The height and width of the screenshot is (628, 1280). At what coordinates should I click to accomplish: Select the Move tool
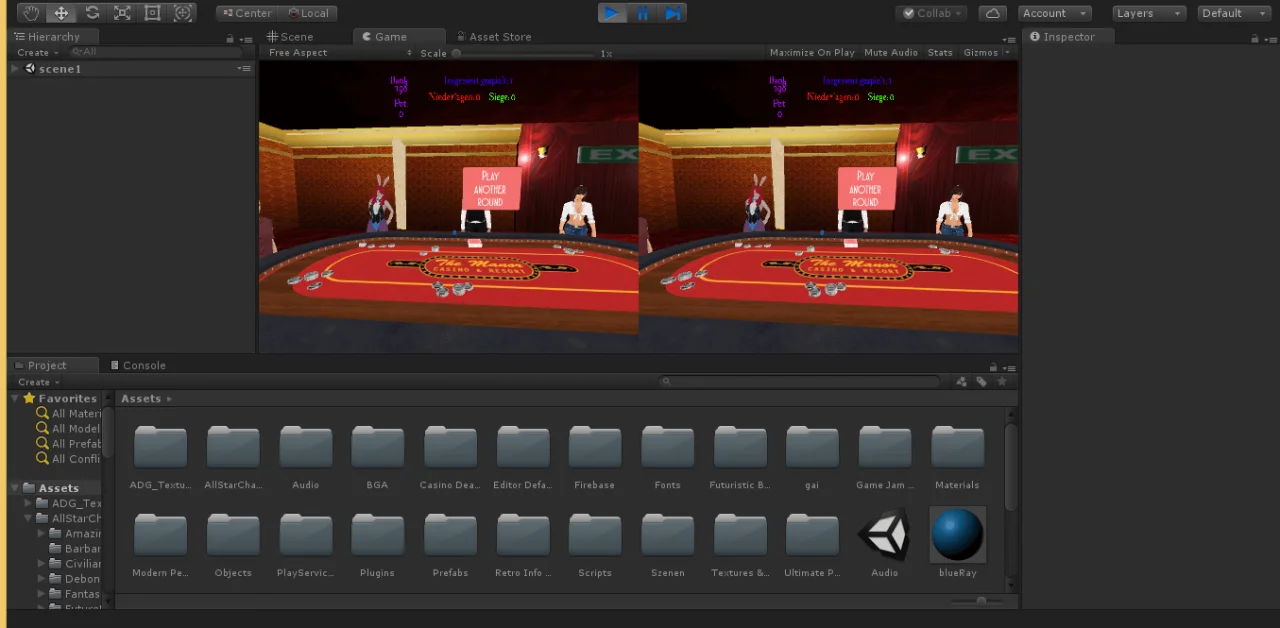pyautogui.click(x=61, y=13)
